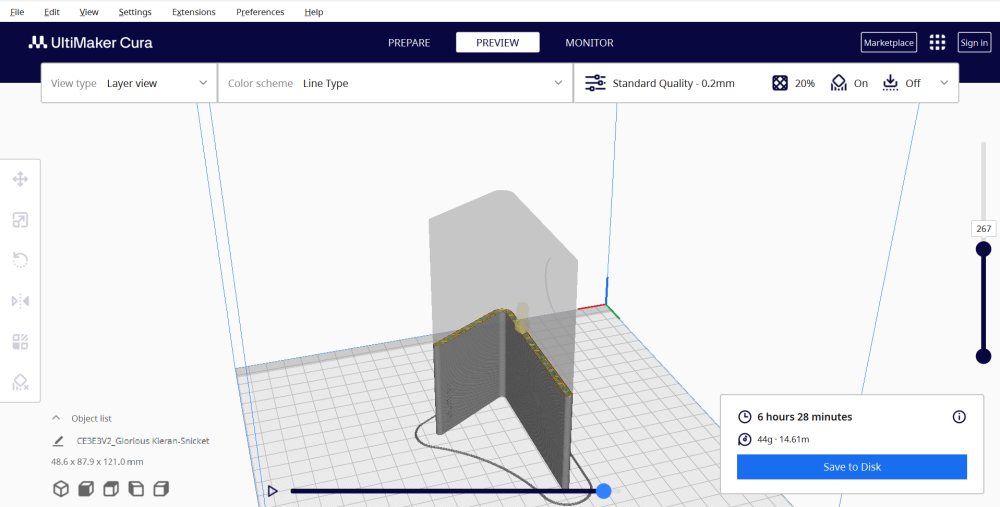
Task: Click the pencil icon beside model name
Action: coord(58,441)
